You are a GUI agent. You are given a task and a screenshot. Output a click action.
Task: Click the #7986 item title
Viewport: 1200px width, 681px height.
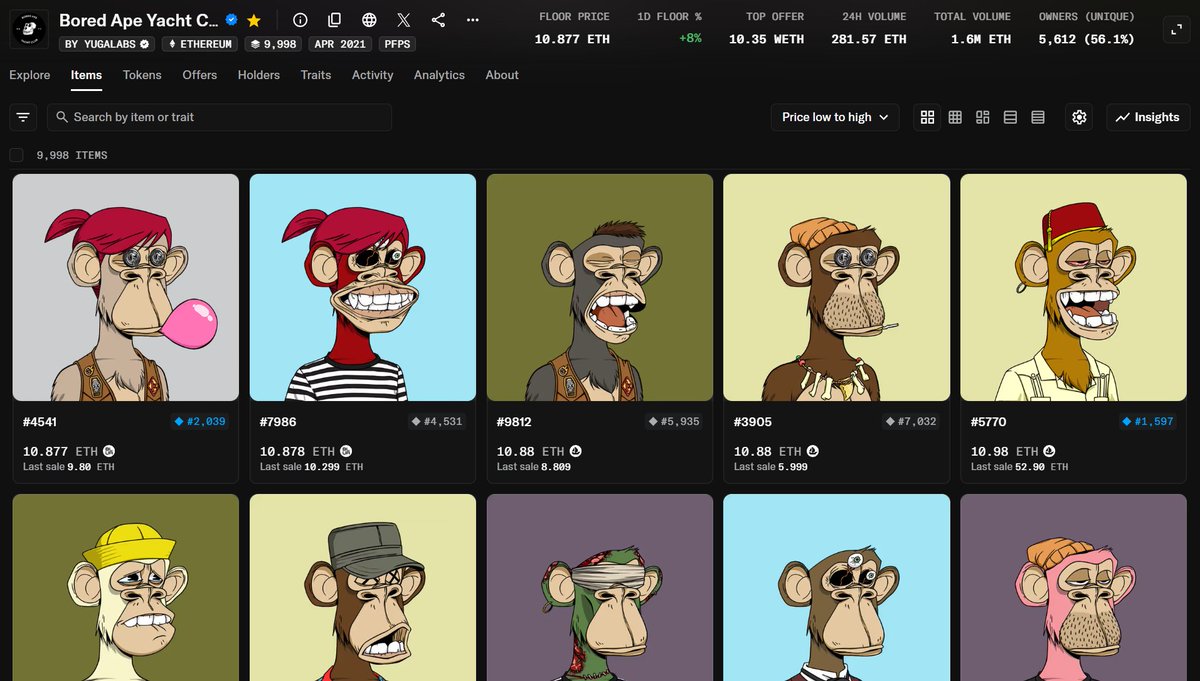click(x=278, y=422)
